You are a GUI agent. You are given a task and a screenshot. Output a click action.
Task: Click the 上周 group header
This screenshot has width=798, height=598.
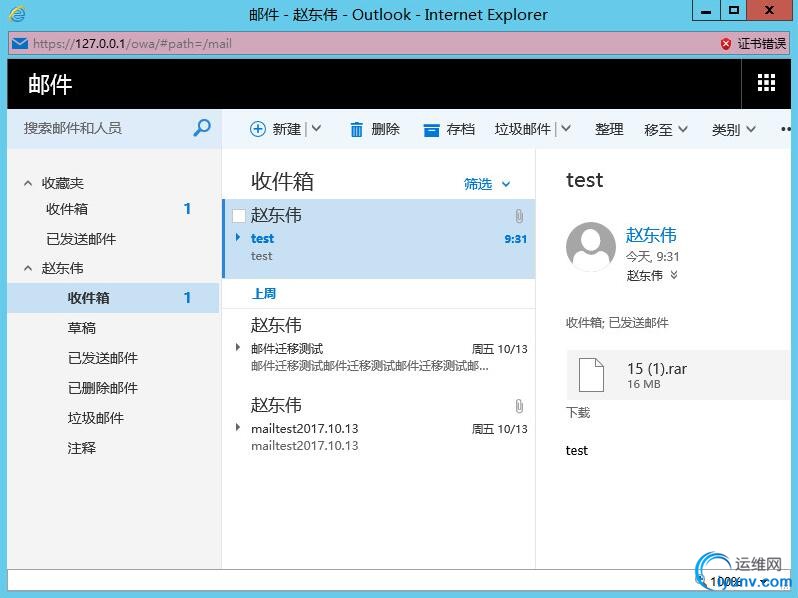point(264,294)
